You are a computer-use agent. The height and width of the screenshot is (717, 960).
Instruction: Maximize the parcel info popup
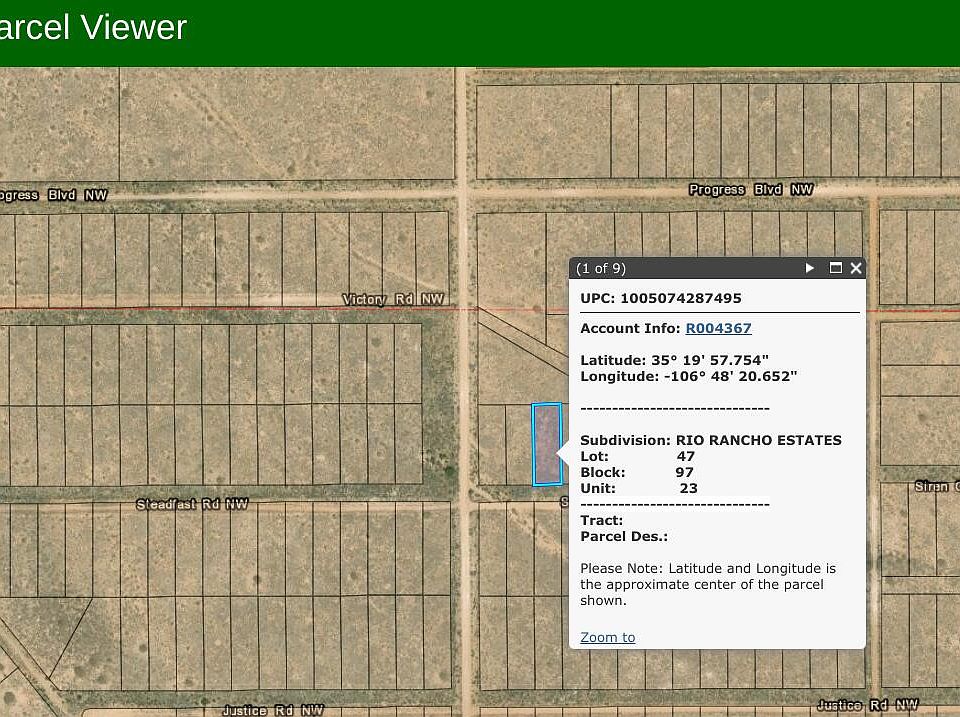click(x=836, y=268)
